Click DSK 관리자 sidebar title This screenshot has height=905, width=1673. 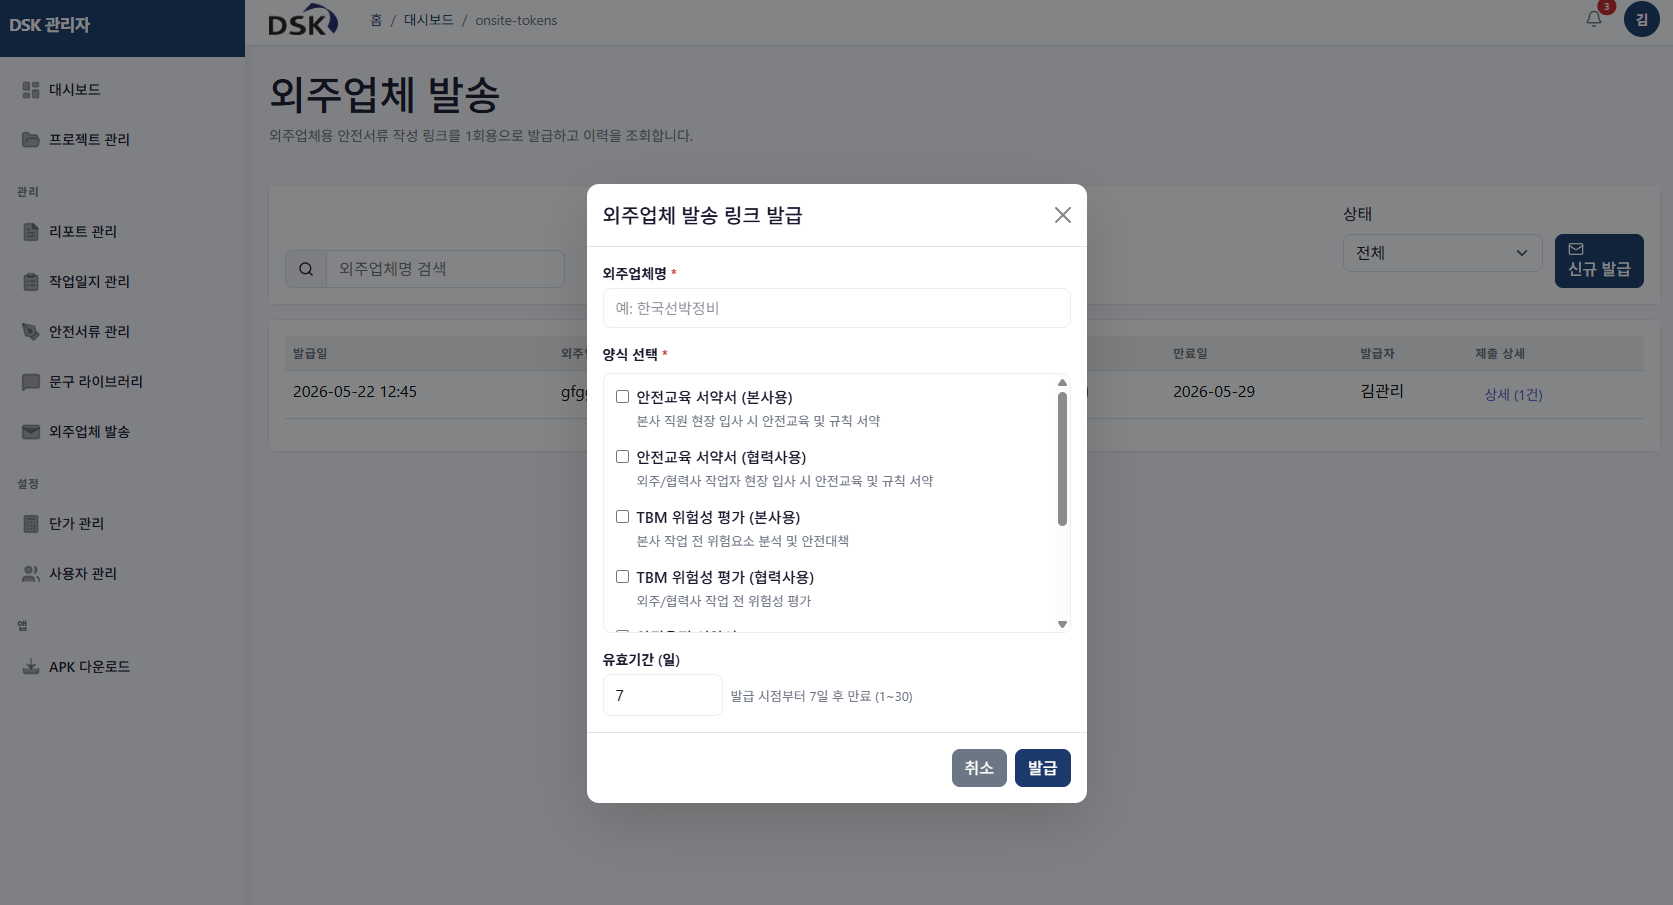click(50, 25)
